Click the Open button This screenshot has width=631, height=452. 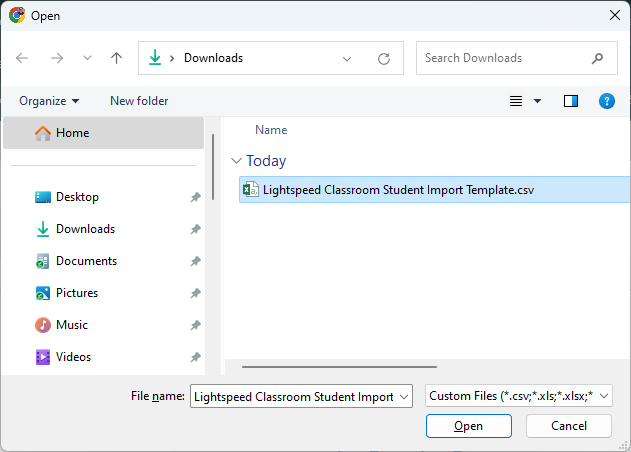point(469,426)
